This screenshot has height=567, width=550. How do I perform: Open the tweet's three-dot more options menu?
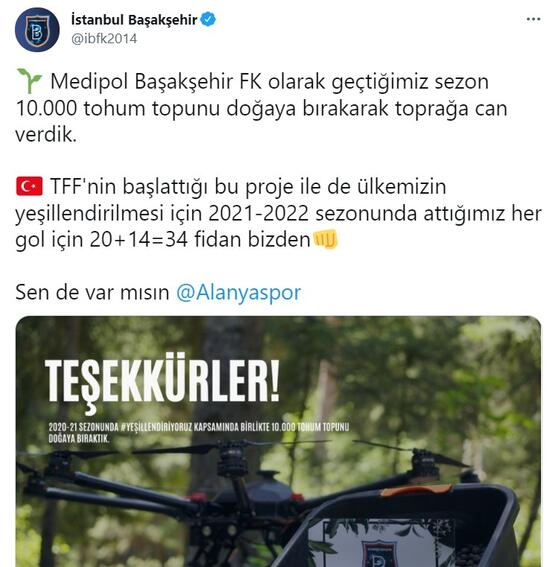click(x=533, y=19)
